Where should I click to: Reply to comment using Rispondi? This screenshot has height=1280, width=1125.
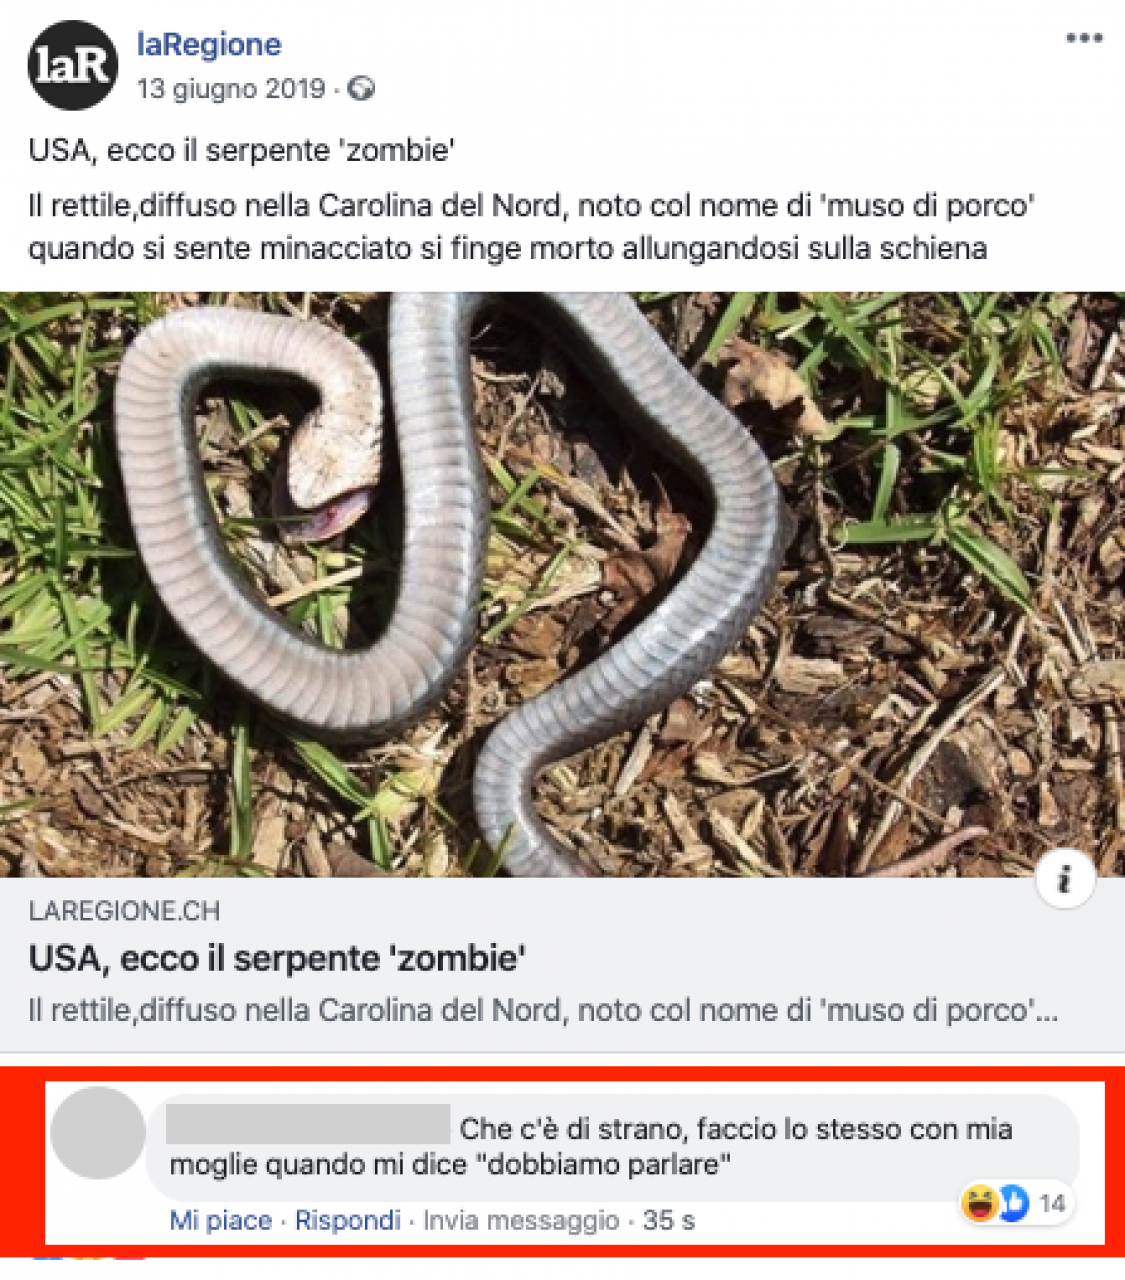pyautogui.click(x=347, y=1220)
